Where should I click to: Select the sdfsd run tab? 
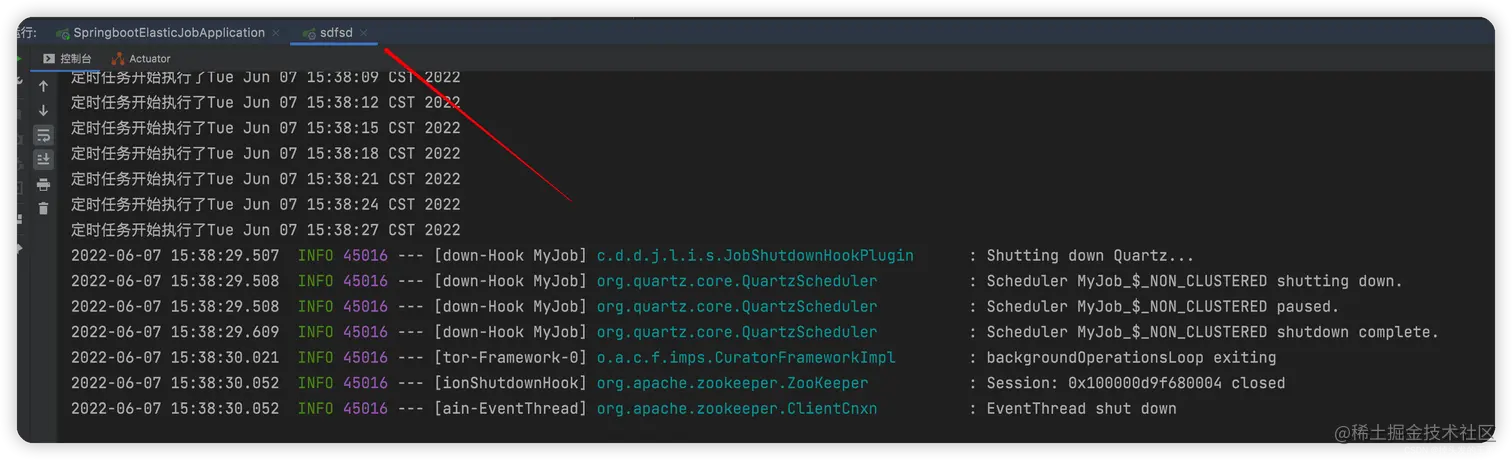(336, 33)
